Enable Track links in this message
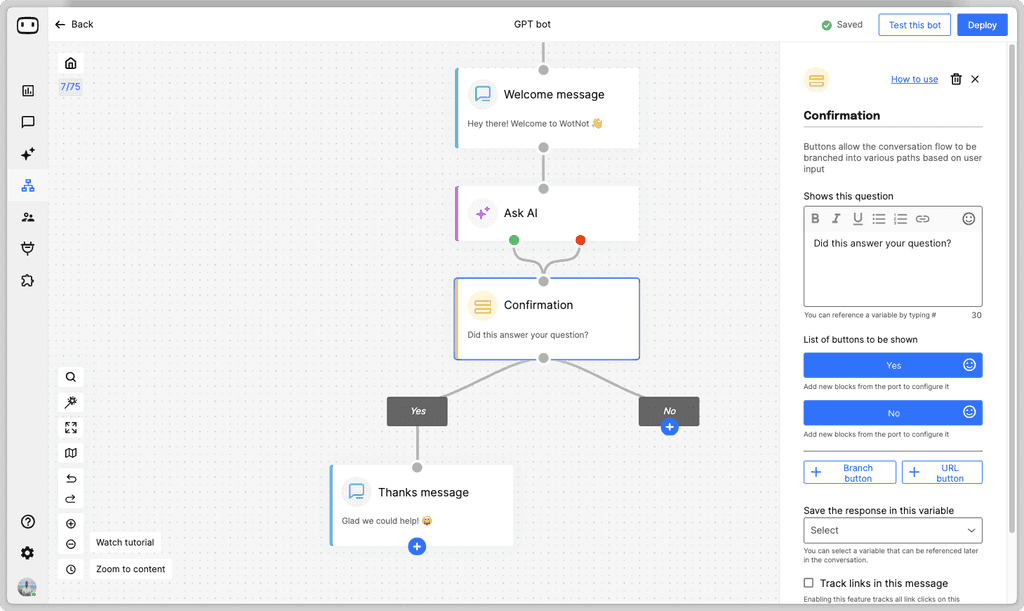Screen dimensions: 1024x611 [x=807, y=583]
